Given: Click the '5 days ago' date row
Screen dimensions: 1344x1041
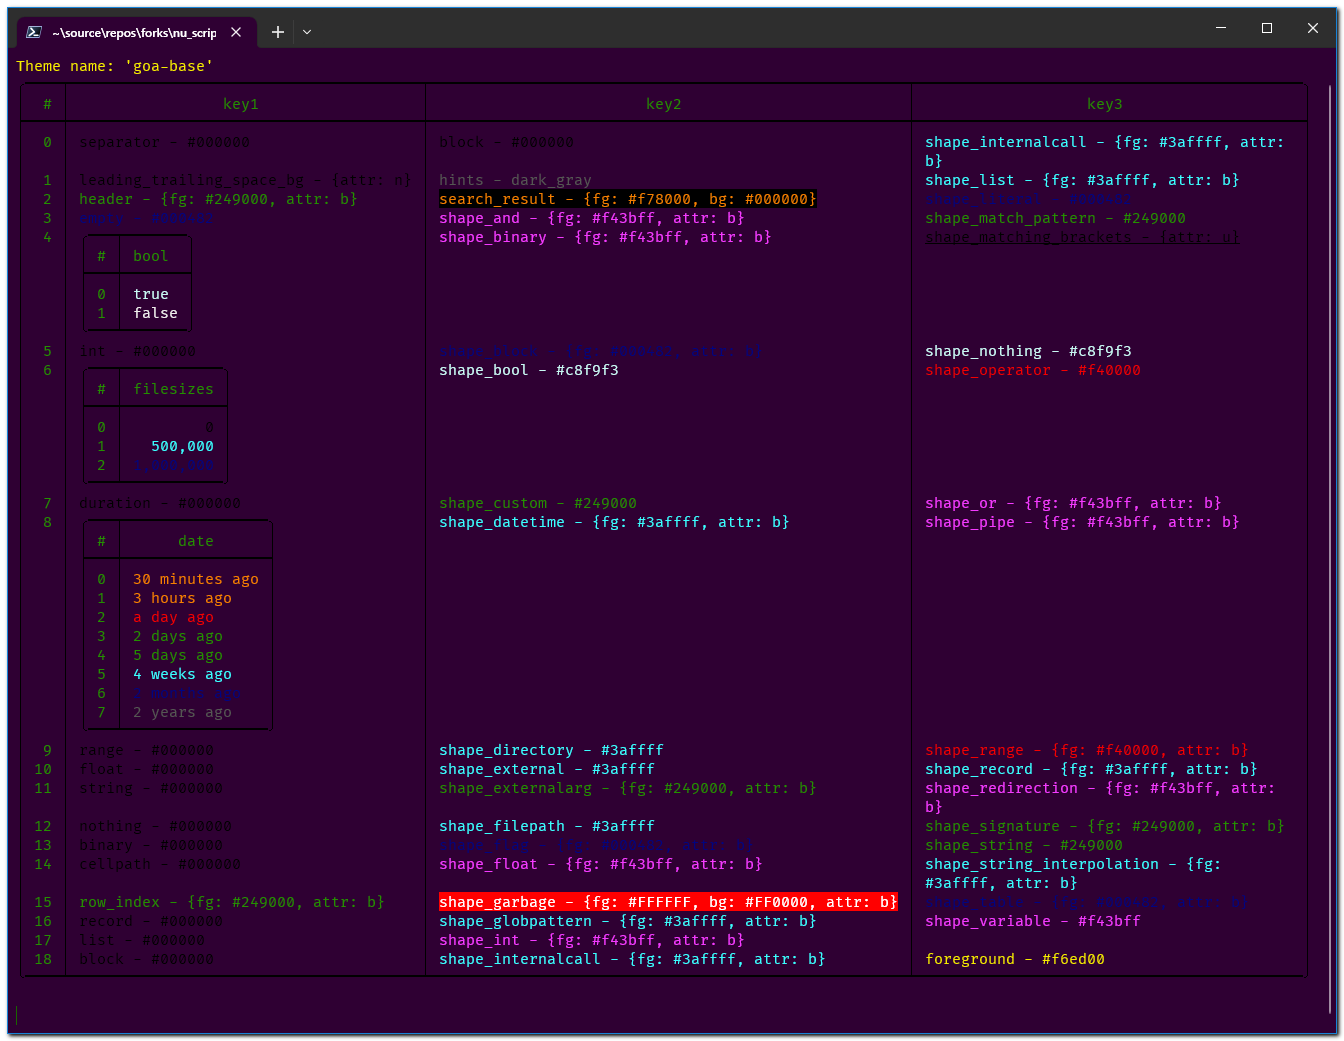Looking at the screenshot, I should [178, 655].
